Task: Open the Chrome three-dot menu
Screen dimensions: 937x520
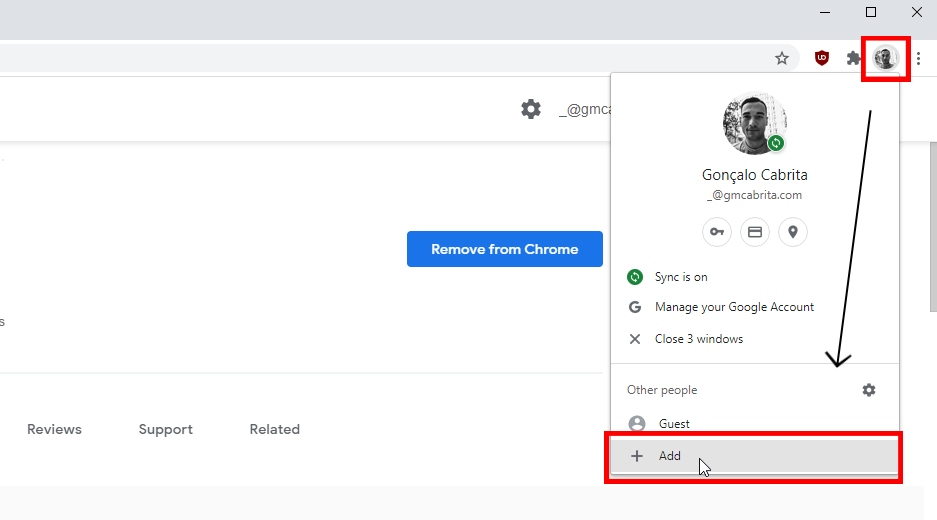Action: tap(918, 58)
